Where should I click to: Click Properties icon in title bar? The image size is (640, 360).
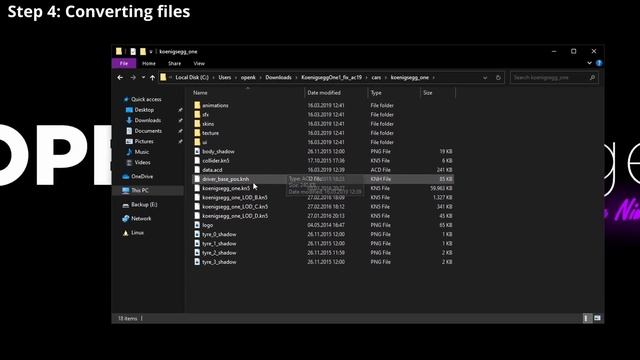click(133, 51)
